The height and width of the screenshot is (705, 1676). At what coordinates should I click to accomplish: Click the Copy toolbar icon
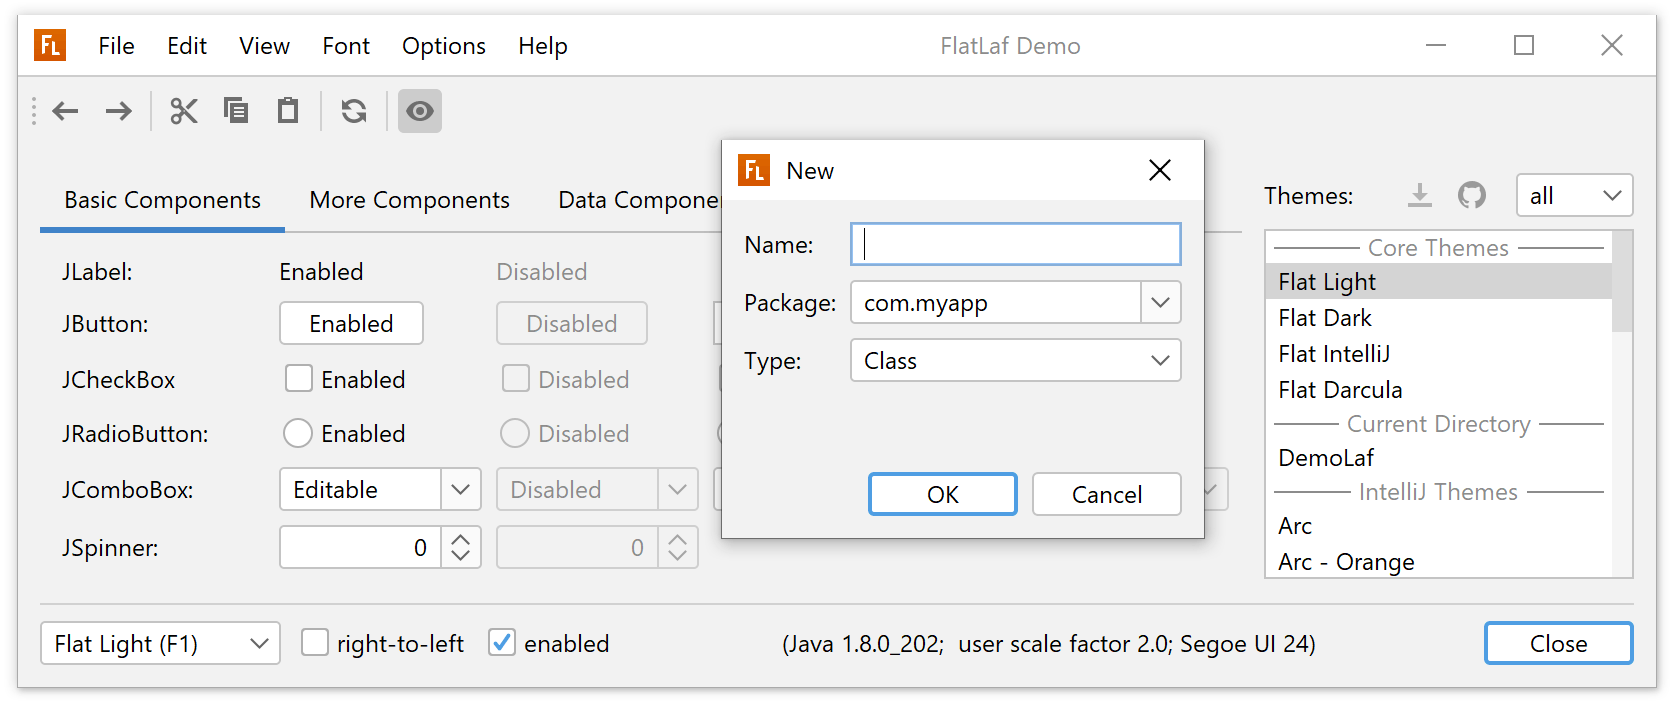pos(236,111)
